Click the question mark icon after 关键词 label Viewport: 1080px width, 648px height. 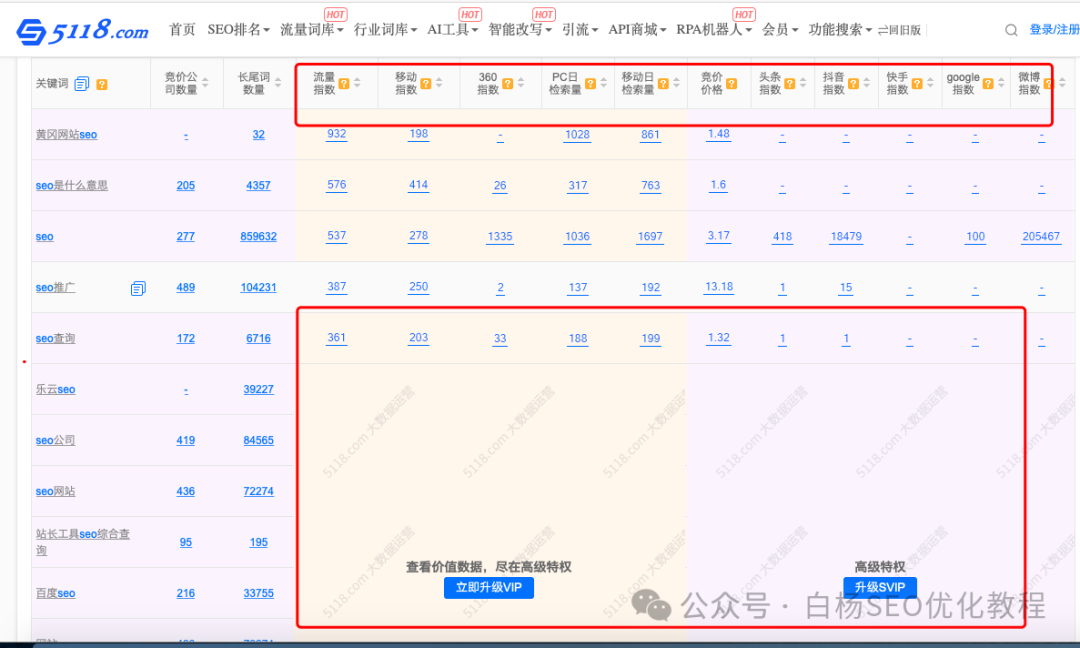102,83
